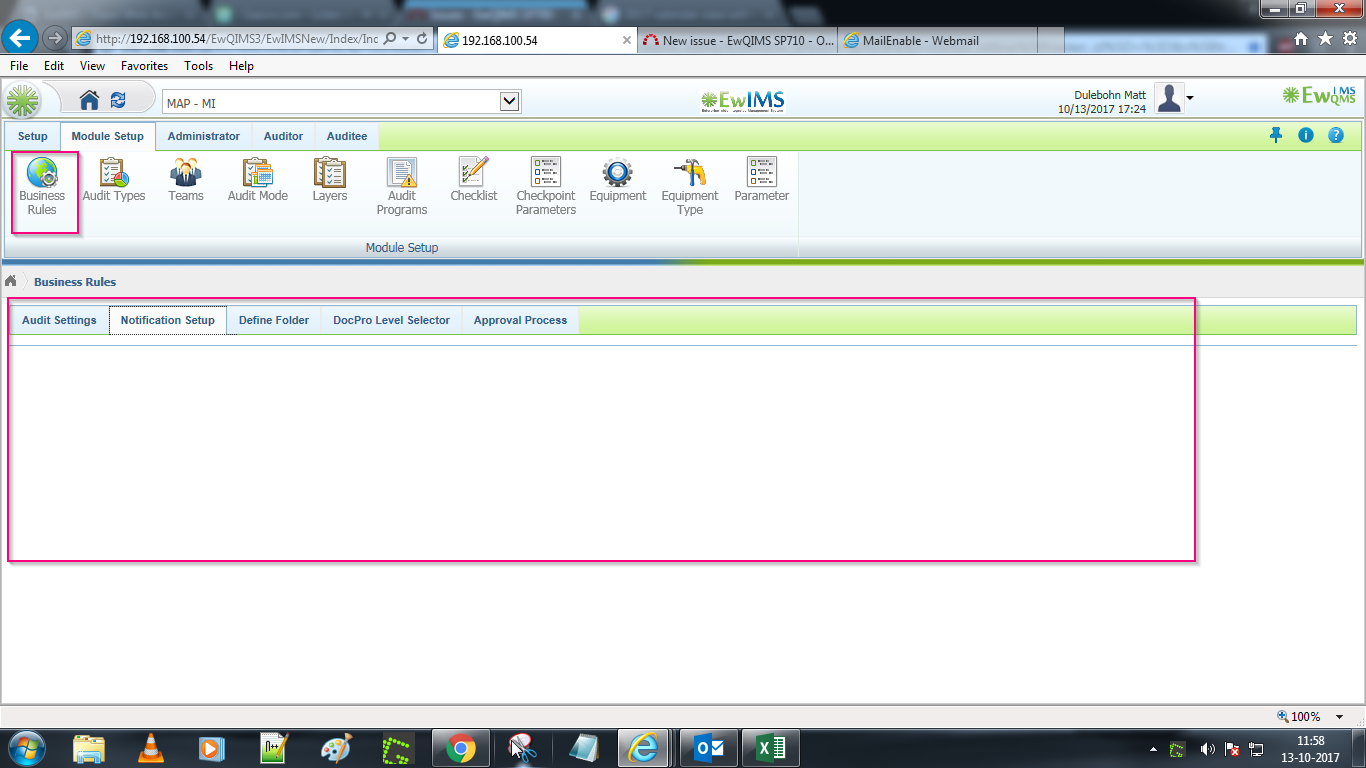Open Equipment gear icon
This screenshot has width=1366, height=768.
tap(618, 181)
